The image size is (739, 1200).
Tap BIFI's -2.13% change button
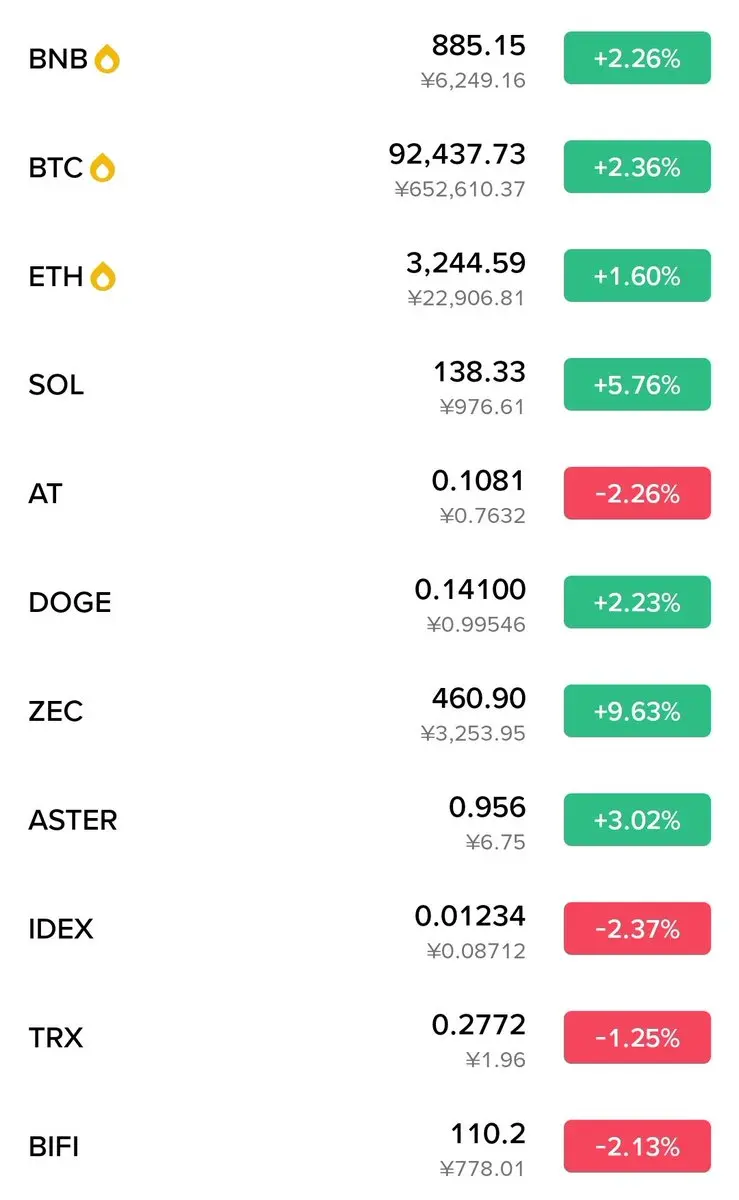tap(637, 1146)
